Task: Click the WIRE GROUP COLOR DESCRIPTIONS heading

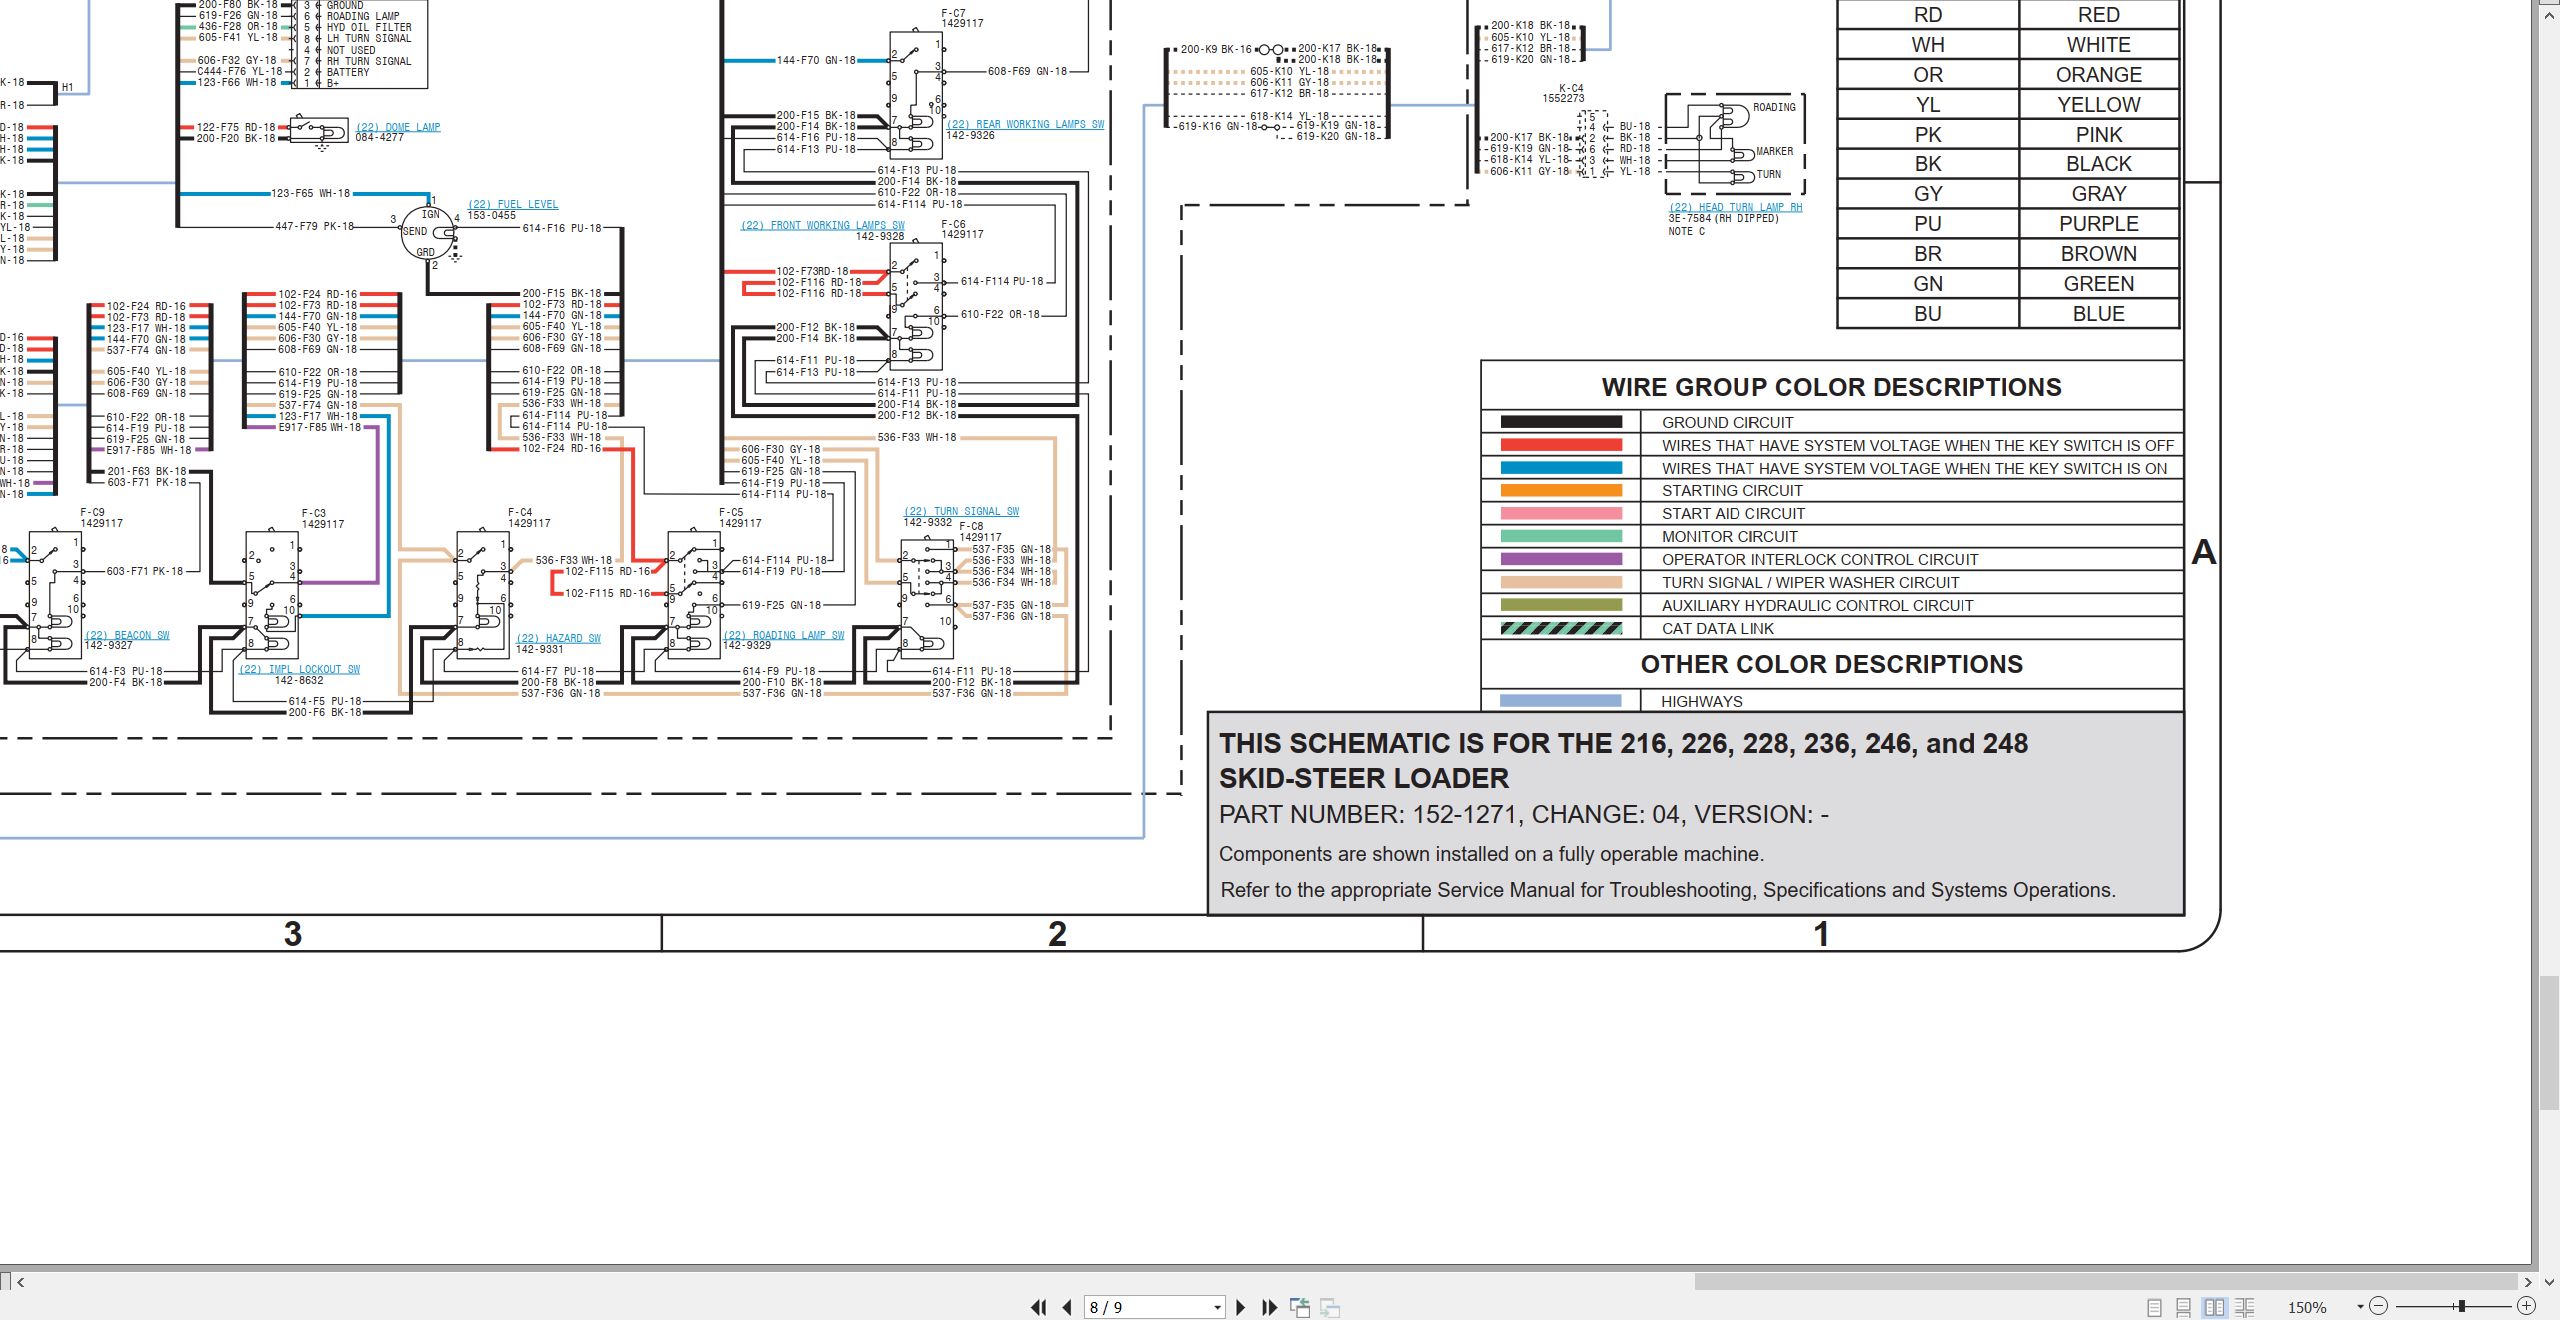Action: click(1831, 387)
